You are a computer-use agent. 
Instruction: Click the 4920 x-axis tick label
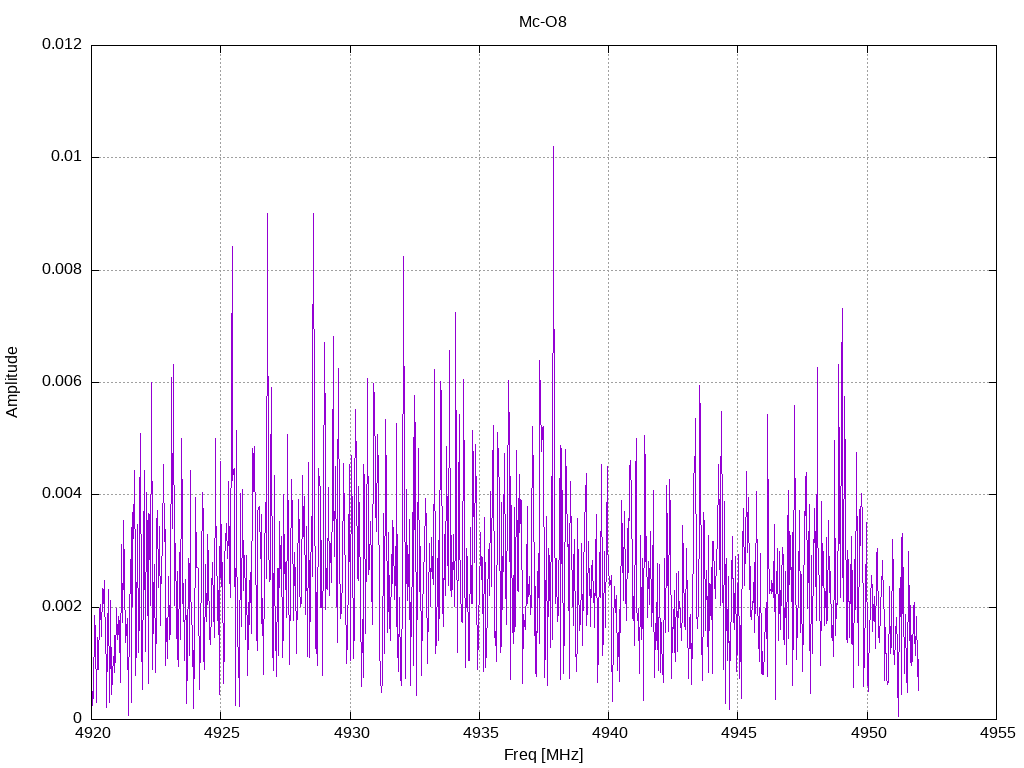coord(92,733)
